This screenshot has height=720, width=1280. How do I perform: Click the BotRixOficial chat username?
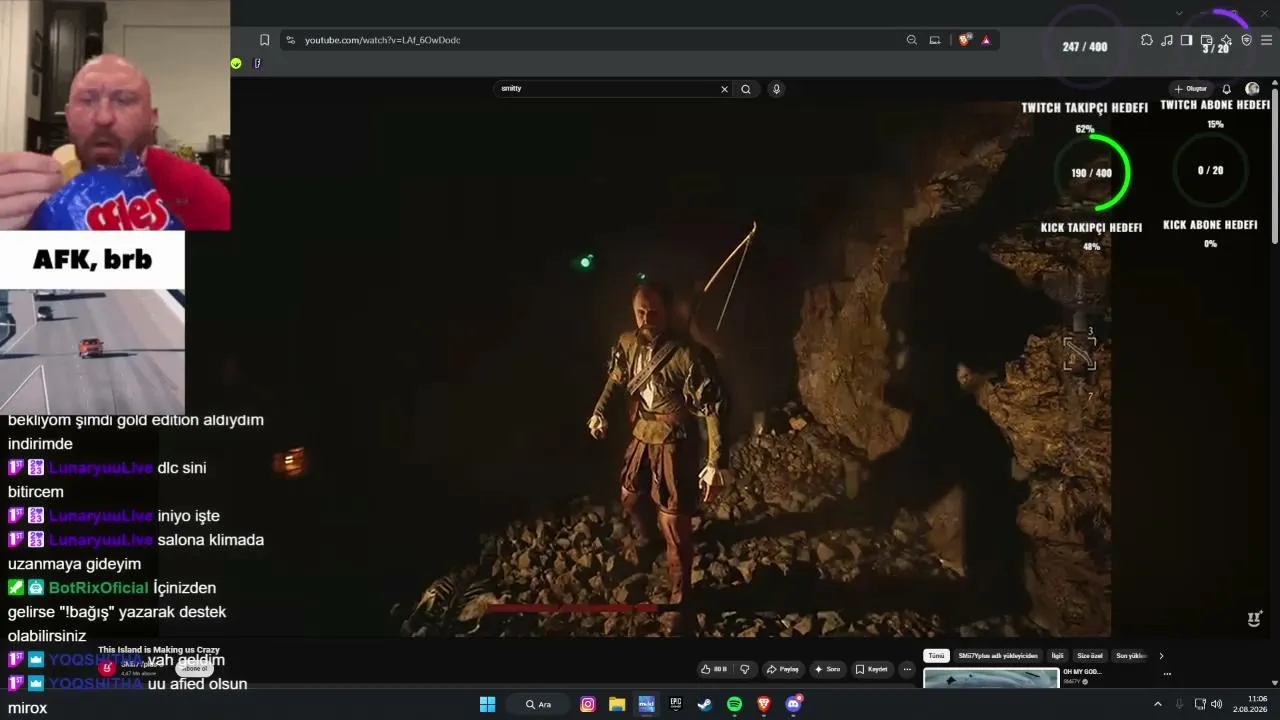[98, 588]
